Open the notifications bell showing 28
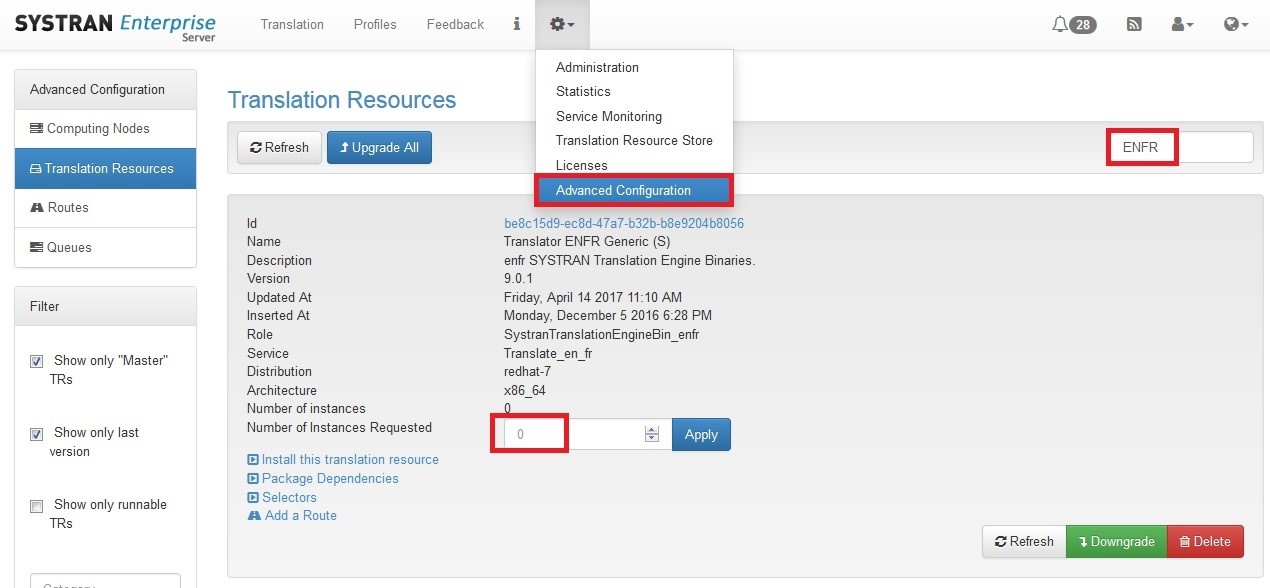Image resolution: width=1270 pixels, height=588 pixels. coord(1074,25)
